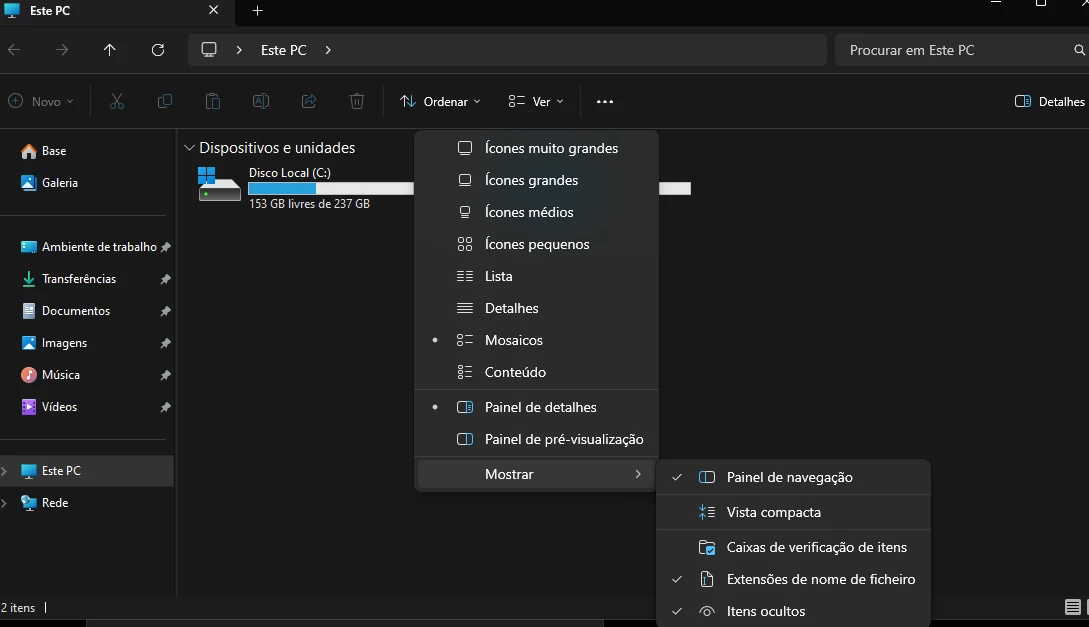1089x627 pixels.
Task: Expand Rede tree node
Action: coord(5,503)
